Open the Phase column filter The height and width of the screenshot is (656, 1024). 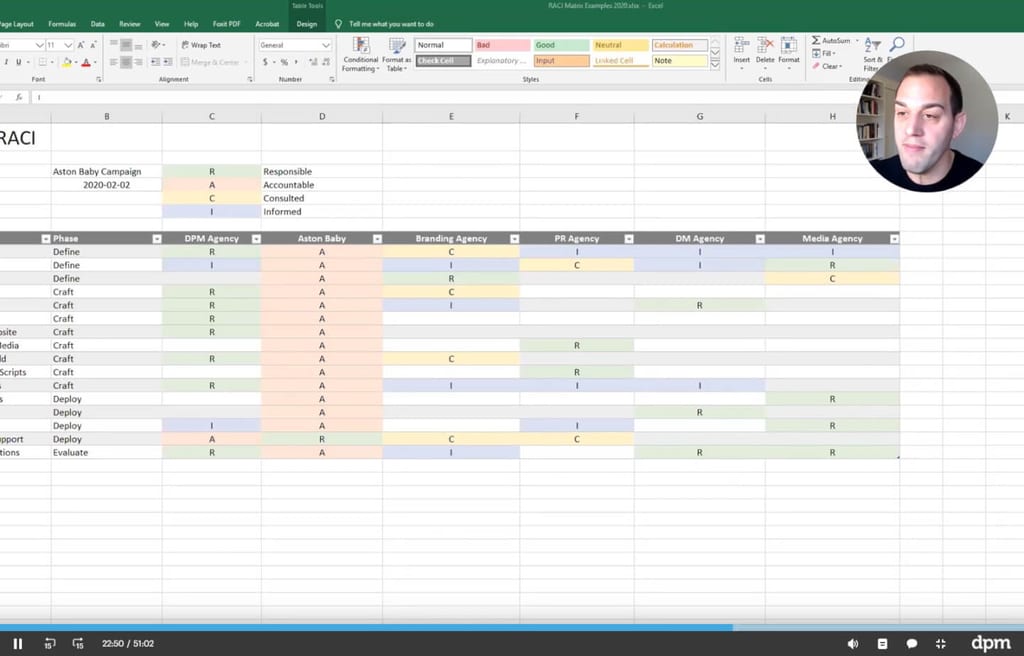coord(157,238)
